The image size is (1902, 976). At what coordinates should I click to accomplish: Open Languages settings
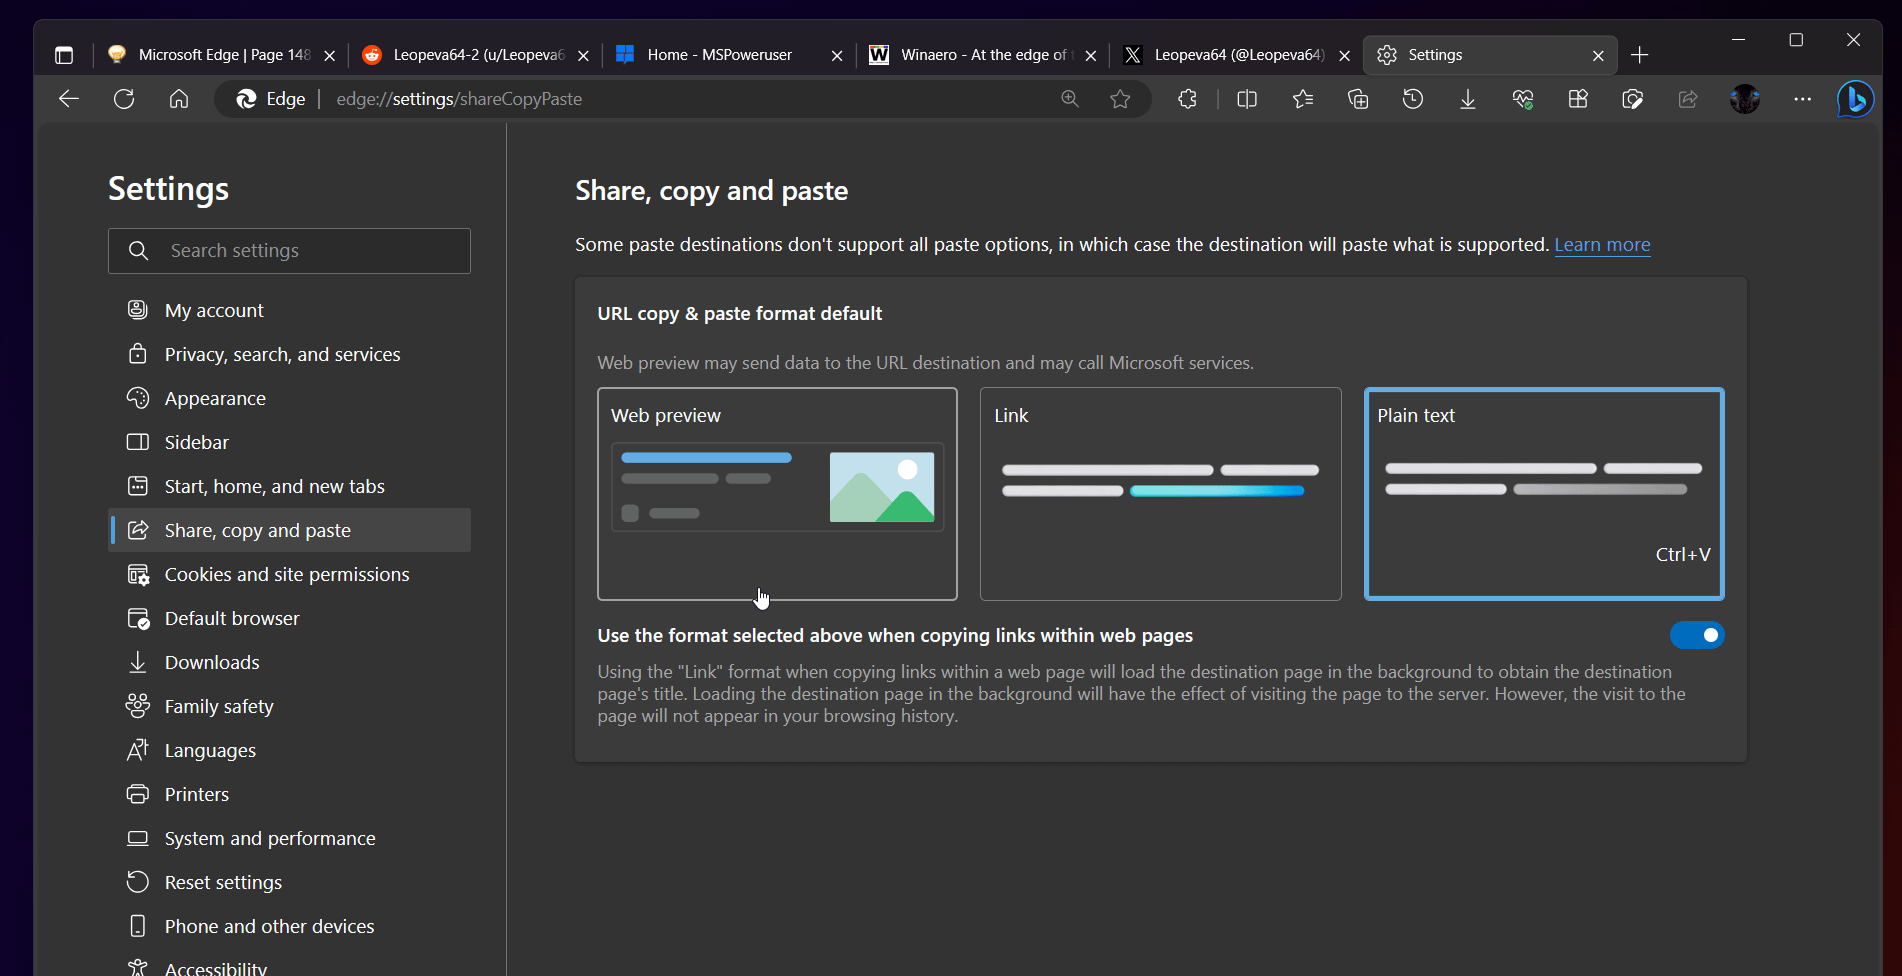coord(289,750)
